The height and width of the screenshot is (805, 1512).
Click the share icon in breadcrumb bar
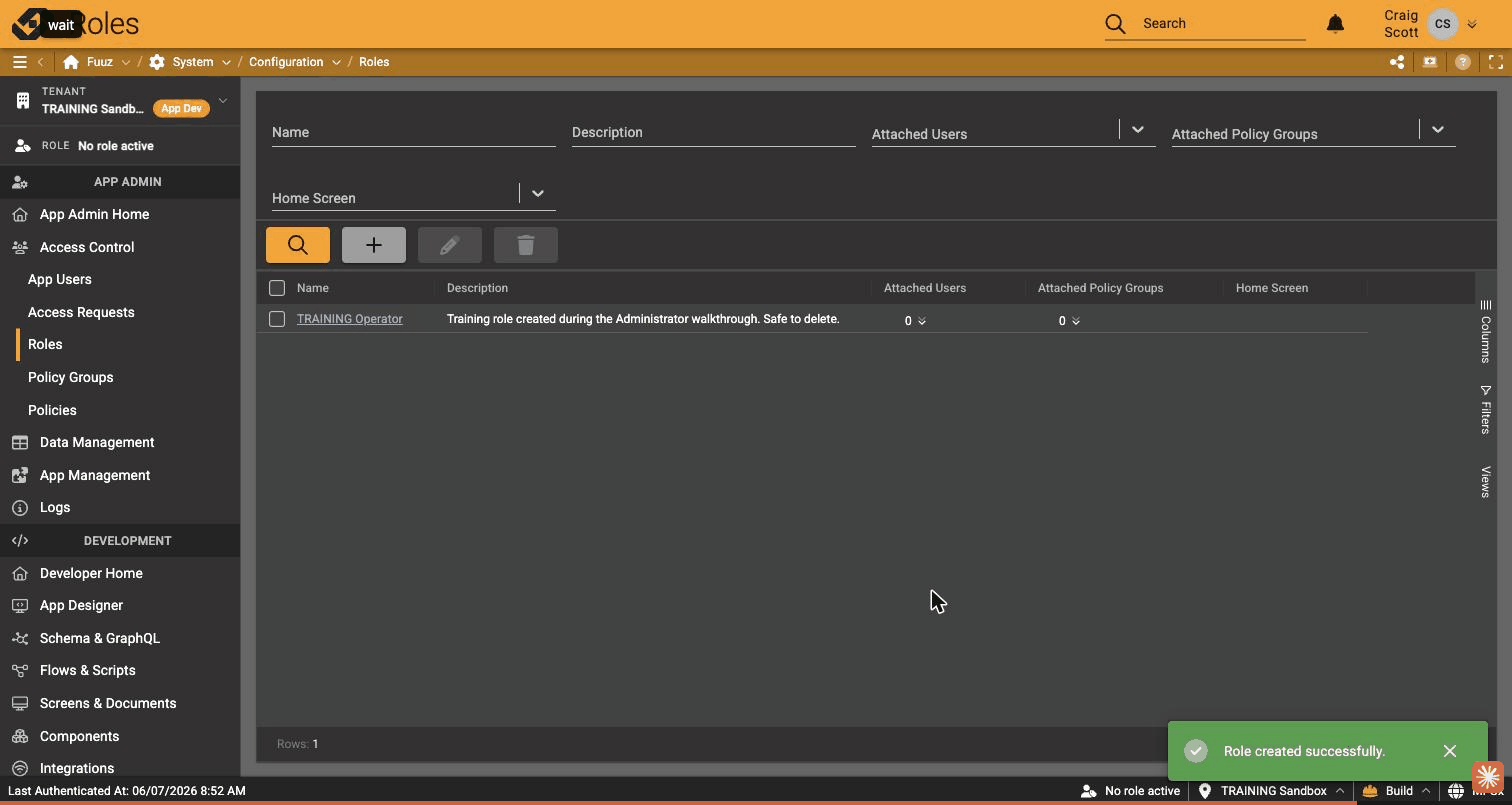tap(1397, 62)
